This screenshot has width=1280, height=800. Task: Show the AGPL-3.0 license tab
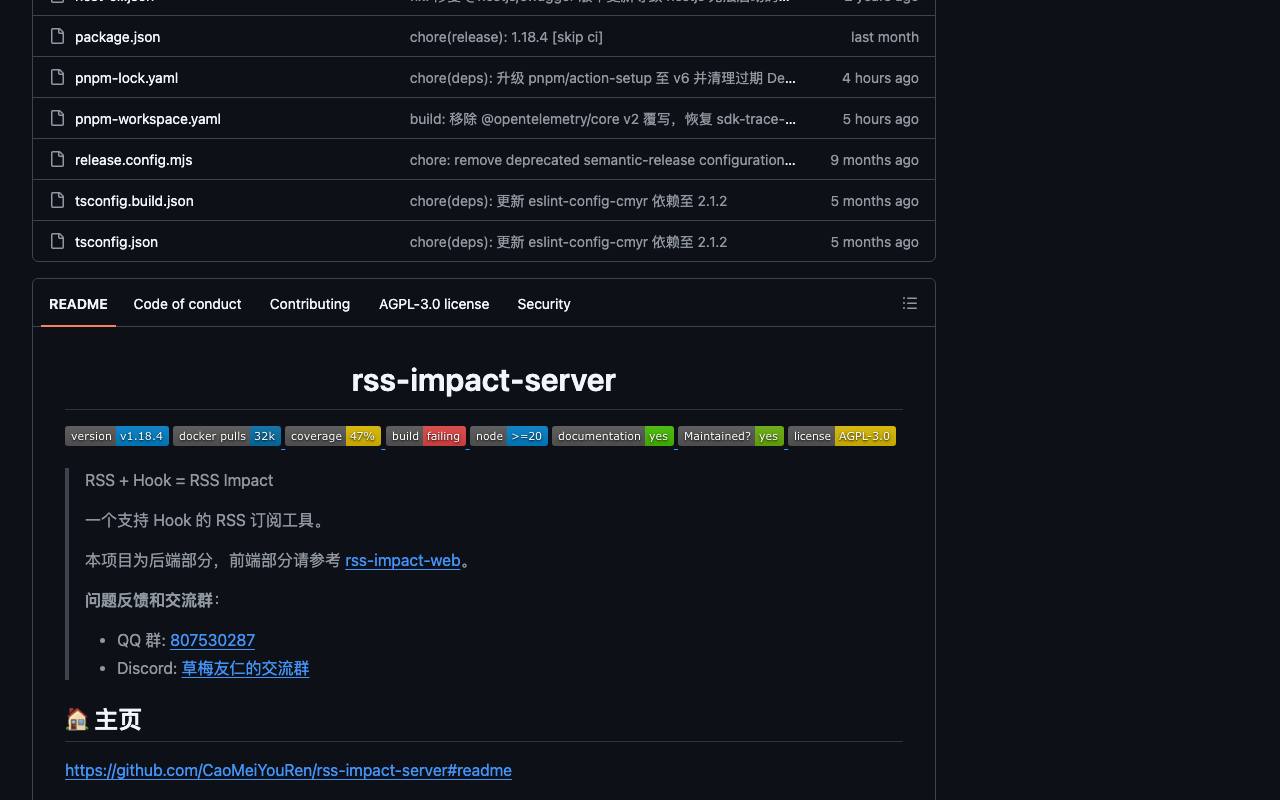point(434,304)
